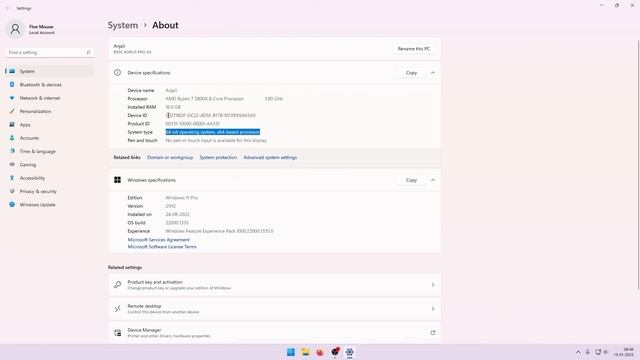The width and height of the screenshot is (640, 360).
Task: Click the Pen and touch value text
Action: (x=216, y=140)
